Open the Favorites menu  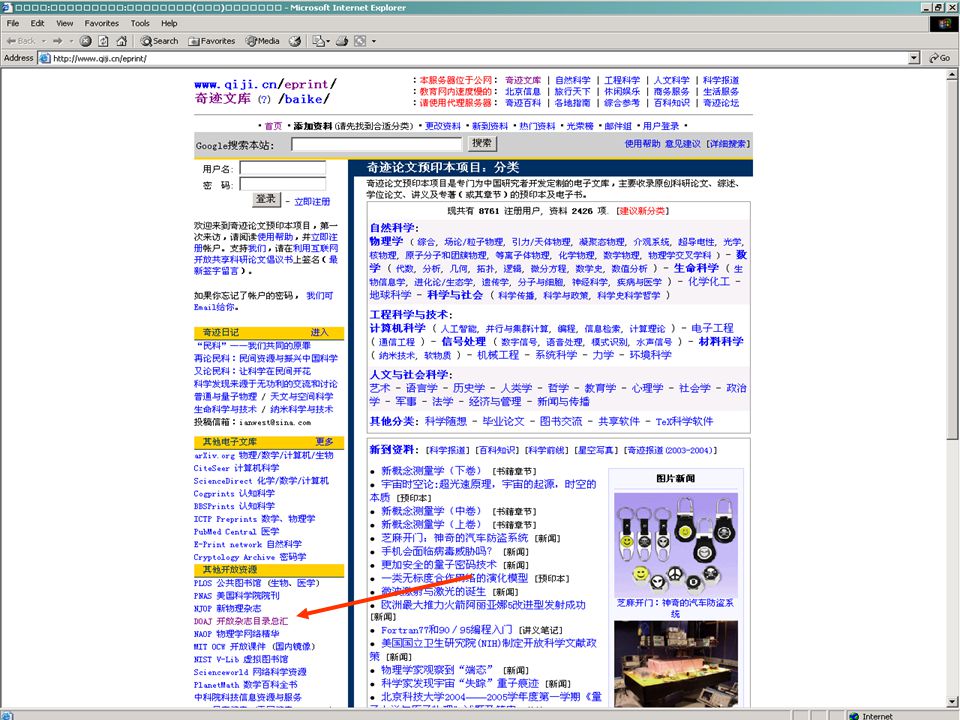point(102,23)
